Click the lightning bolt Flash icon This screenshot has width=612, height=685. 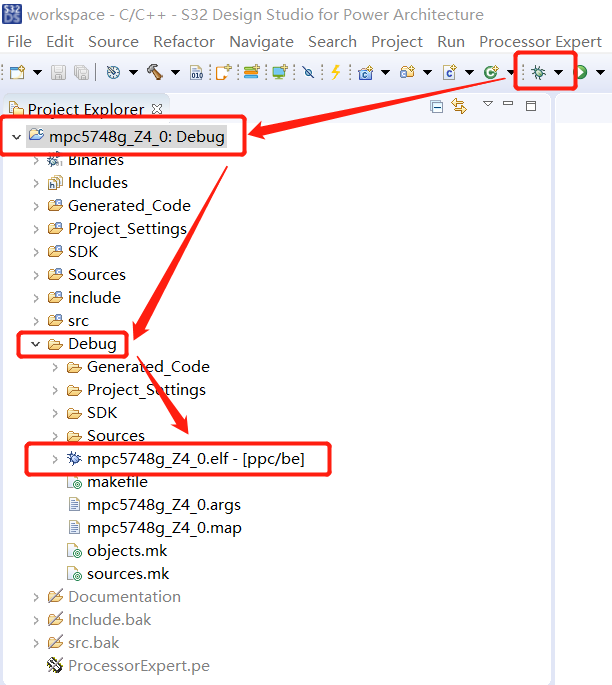[335, 72]
